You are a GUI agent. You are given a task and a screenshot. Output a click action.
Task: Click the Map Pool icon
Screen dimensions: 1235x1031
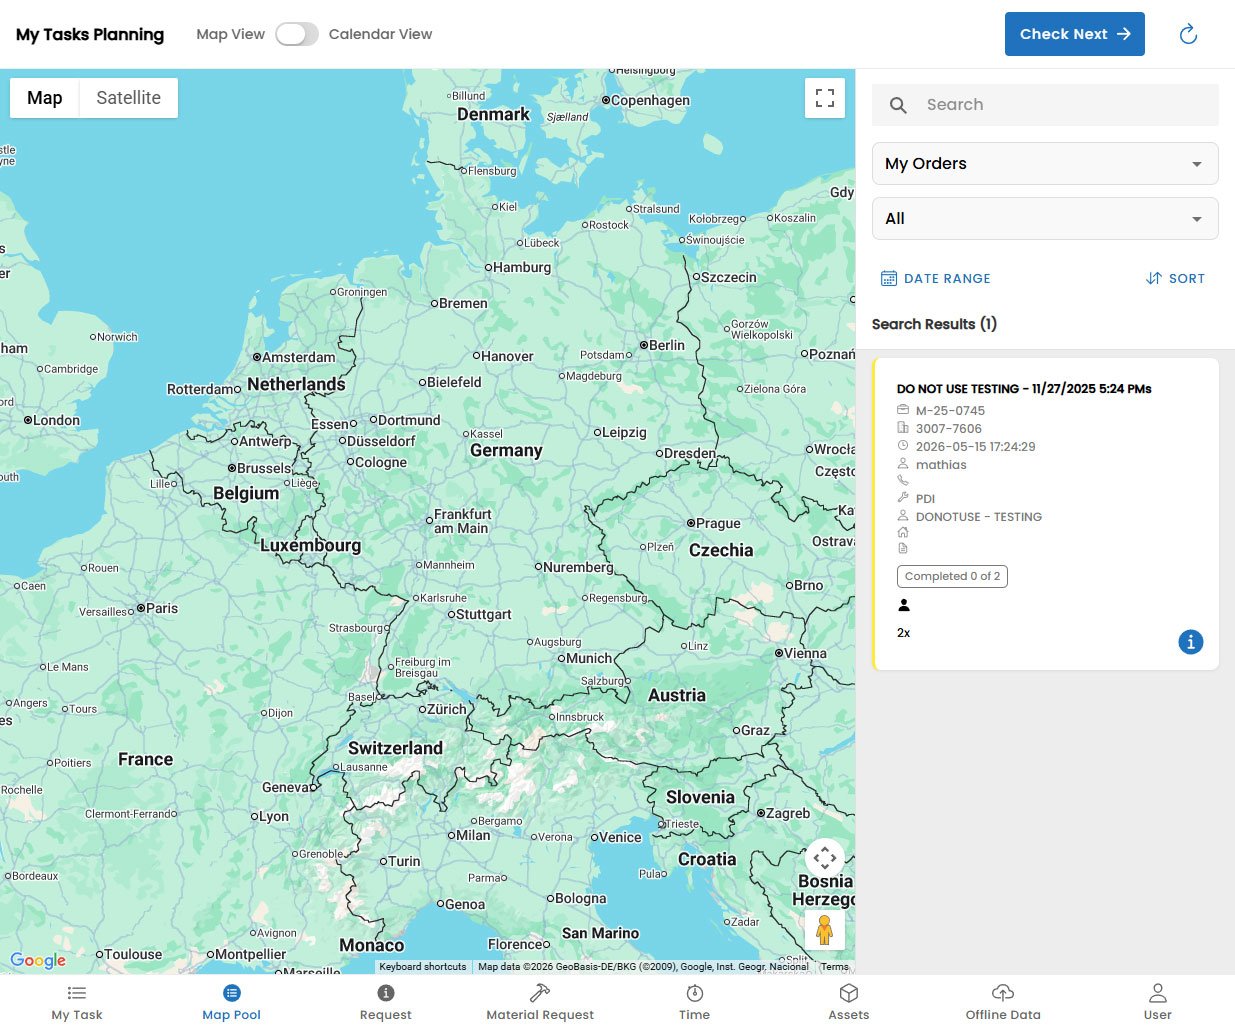[232, 993]
